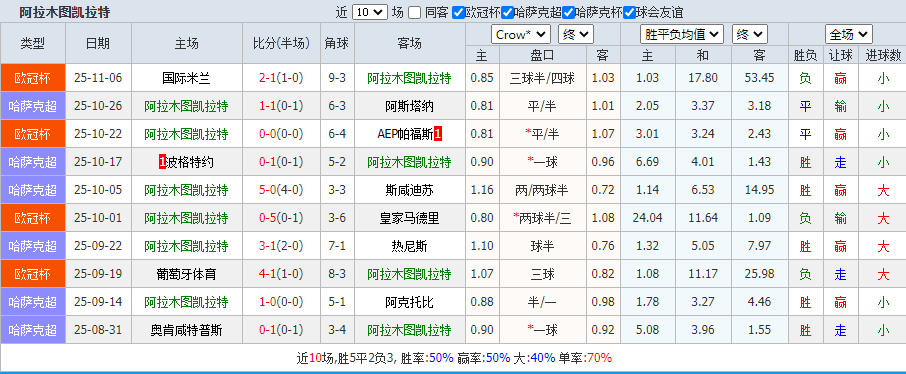Click the 盘口 column header
Viewport: 906px width, 374px height.
(543, 55)
